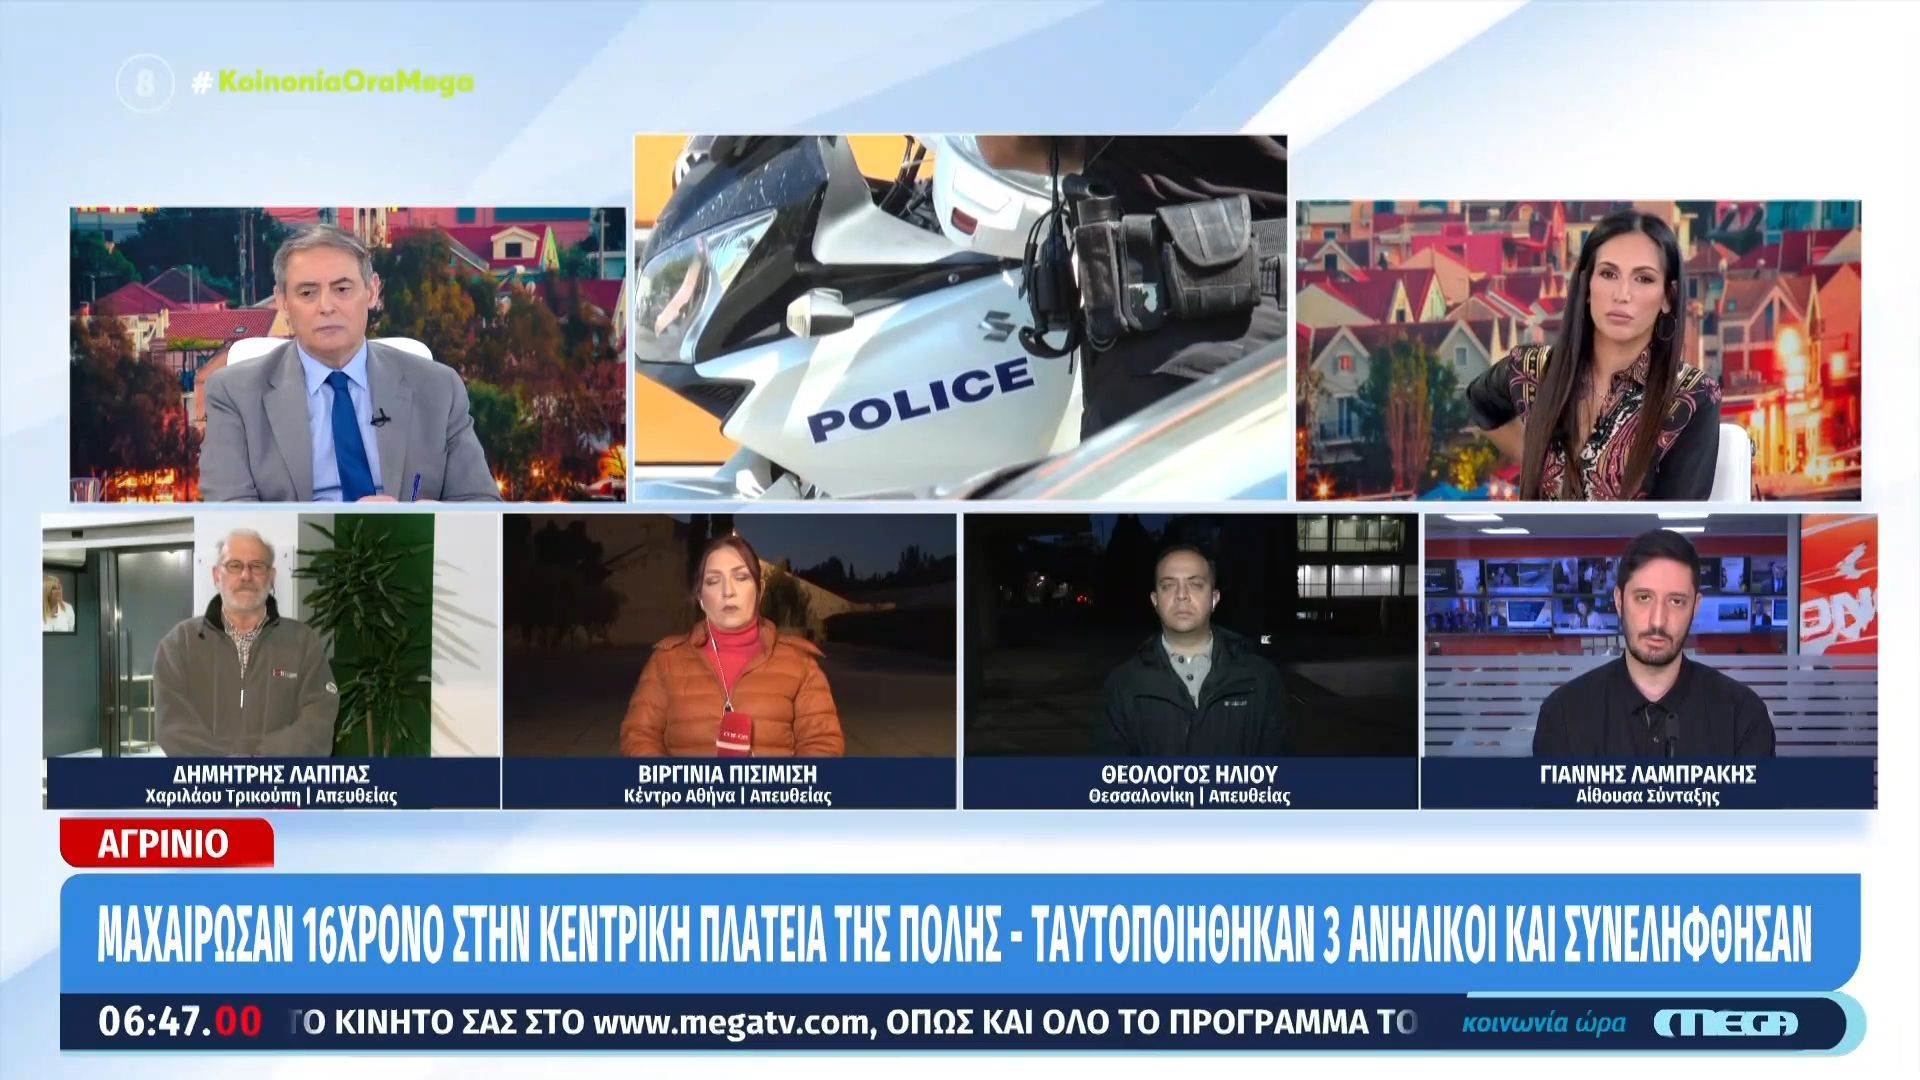Click the ΓΙΑΝΝΗΣ ΛΑΜΠΡΑΚΗΣ name caption
The height and width of the screenshot is (1080, 1920).
coord(1648,774)
